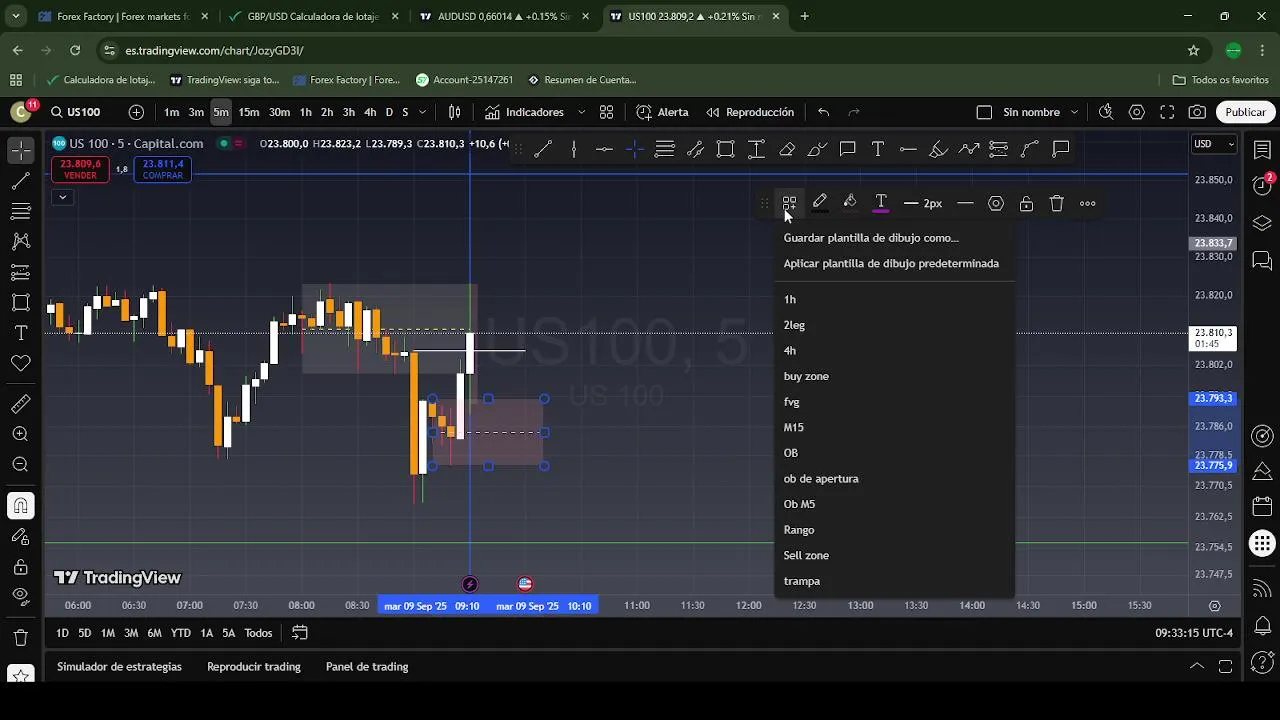Toggle the magnet mode
The height and width of the screenshot is (720, 1280).
tap(20, 506)
